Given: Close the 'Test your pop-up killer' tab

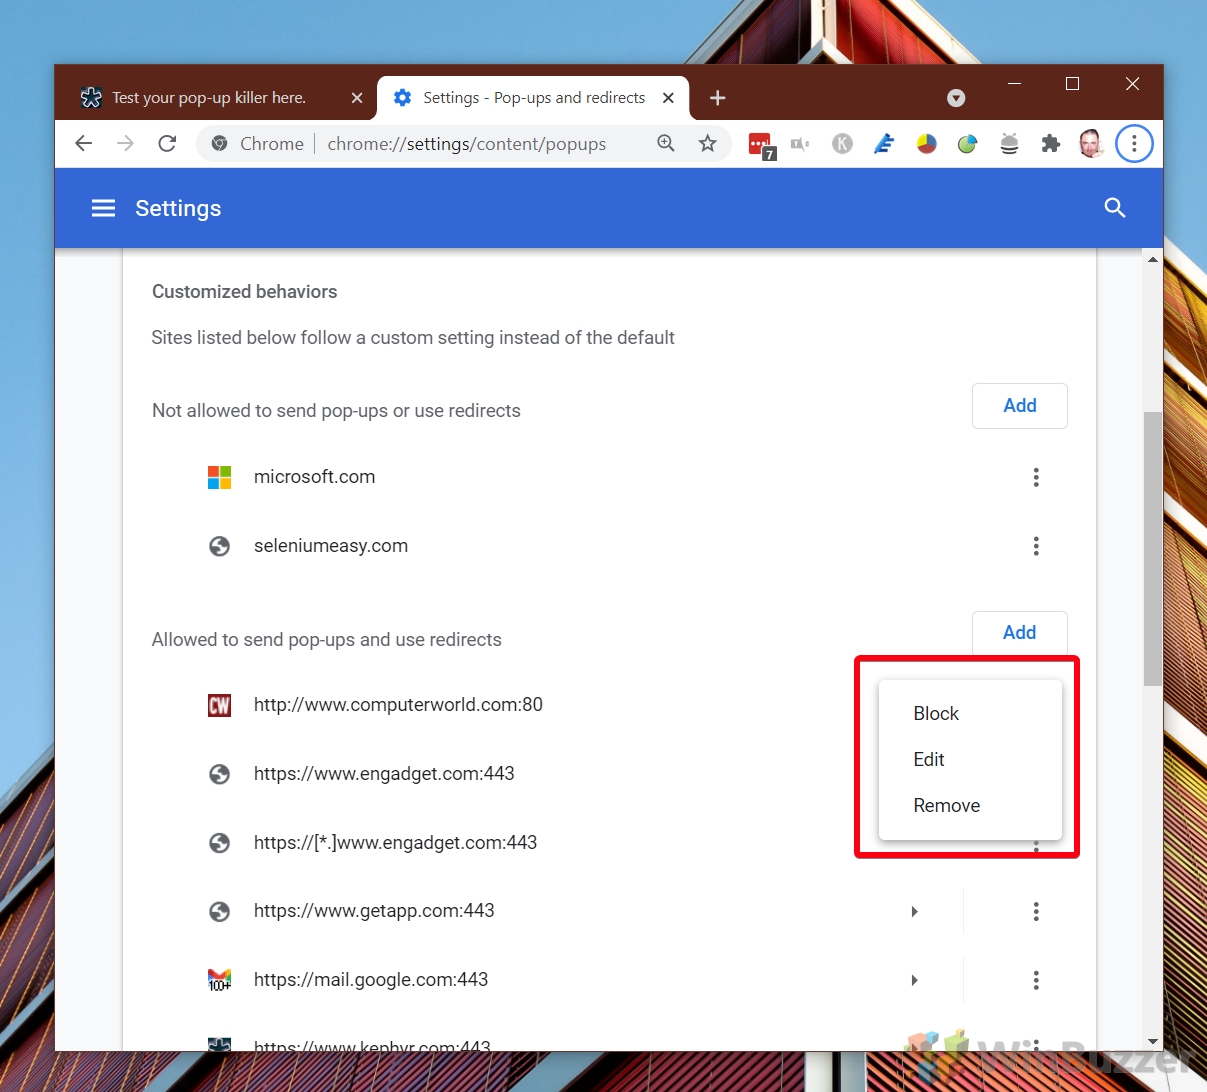Looking at the screenshot, I should point(357,98).
